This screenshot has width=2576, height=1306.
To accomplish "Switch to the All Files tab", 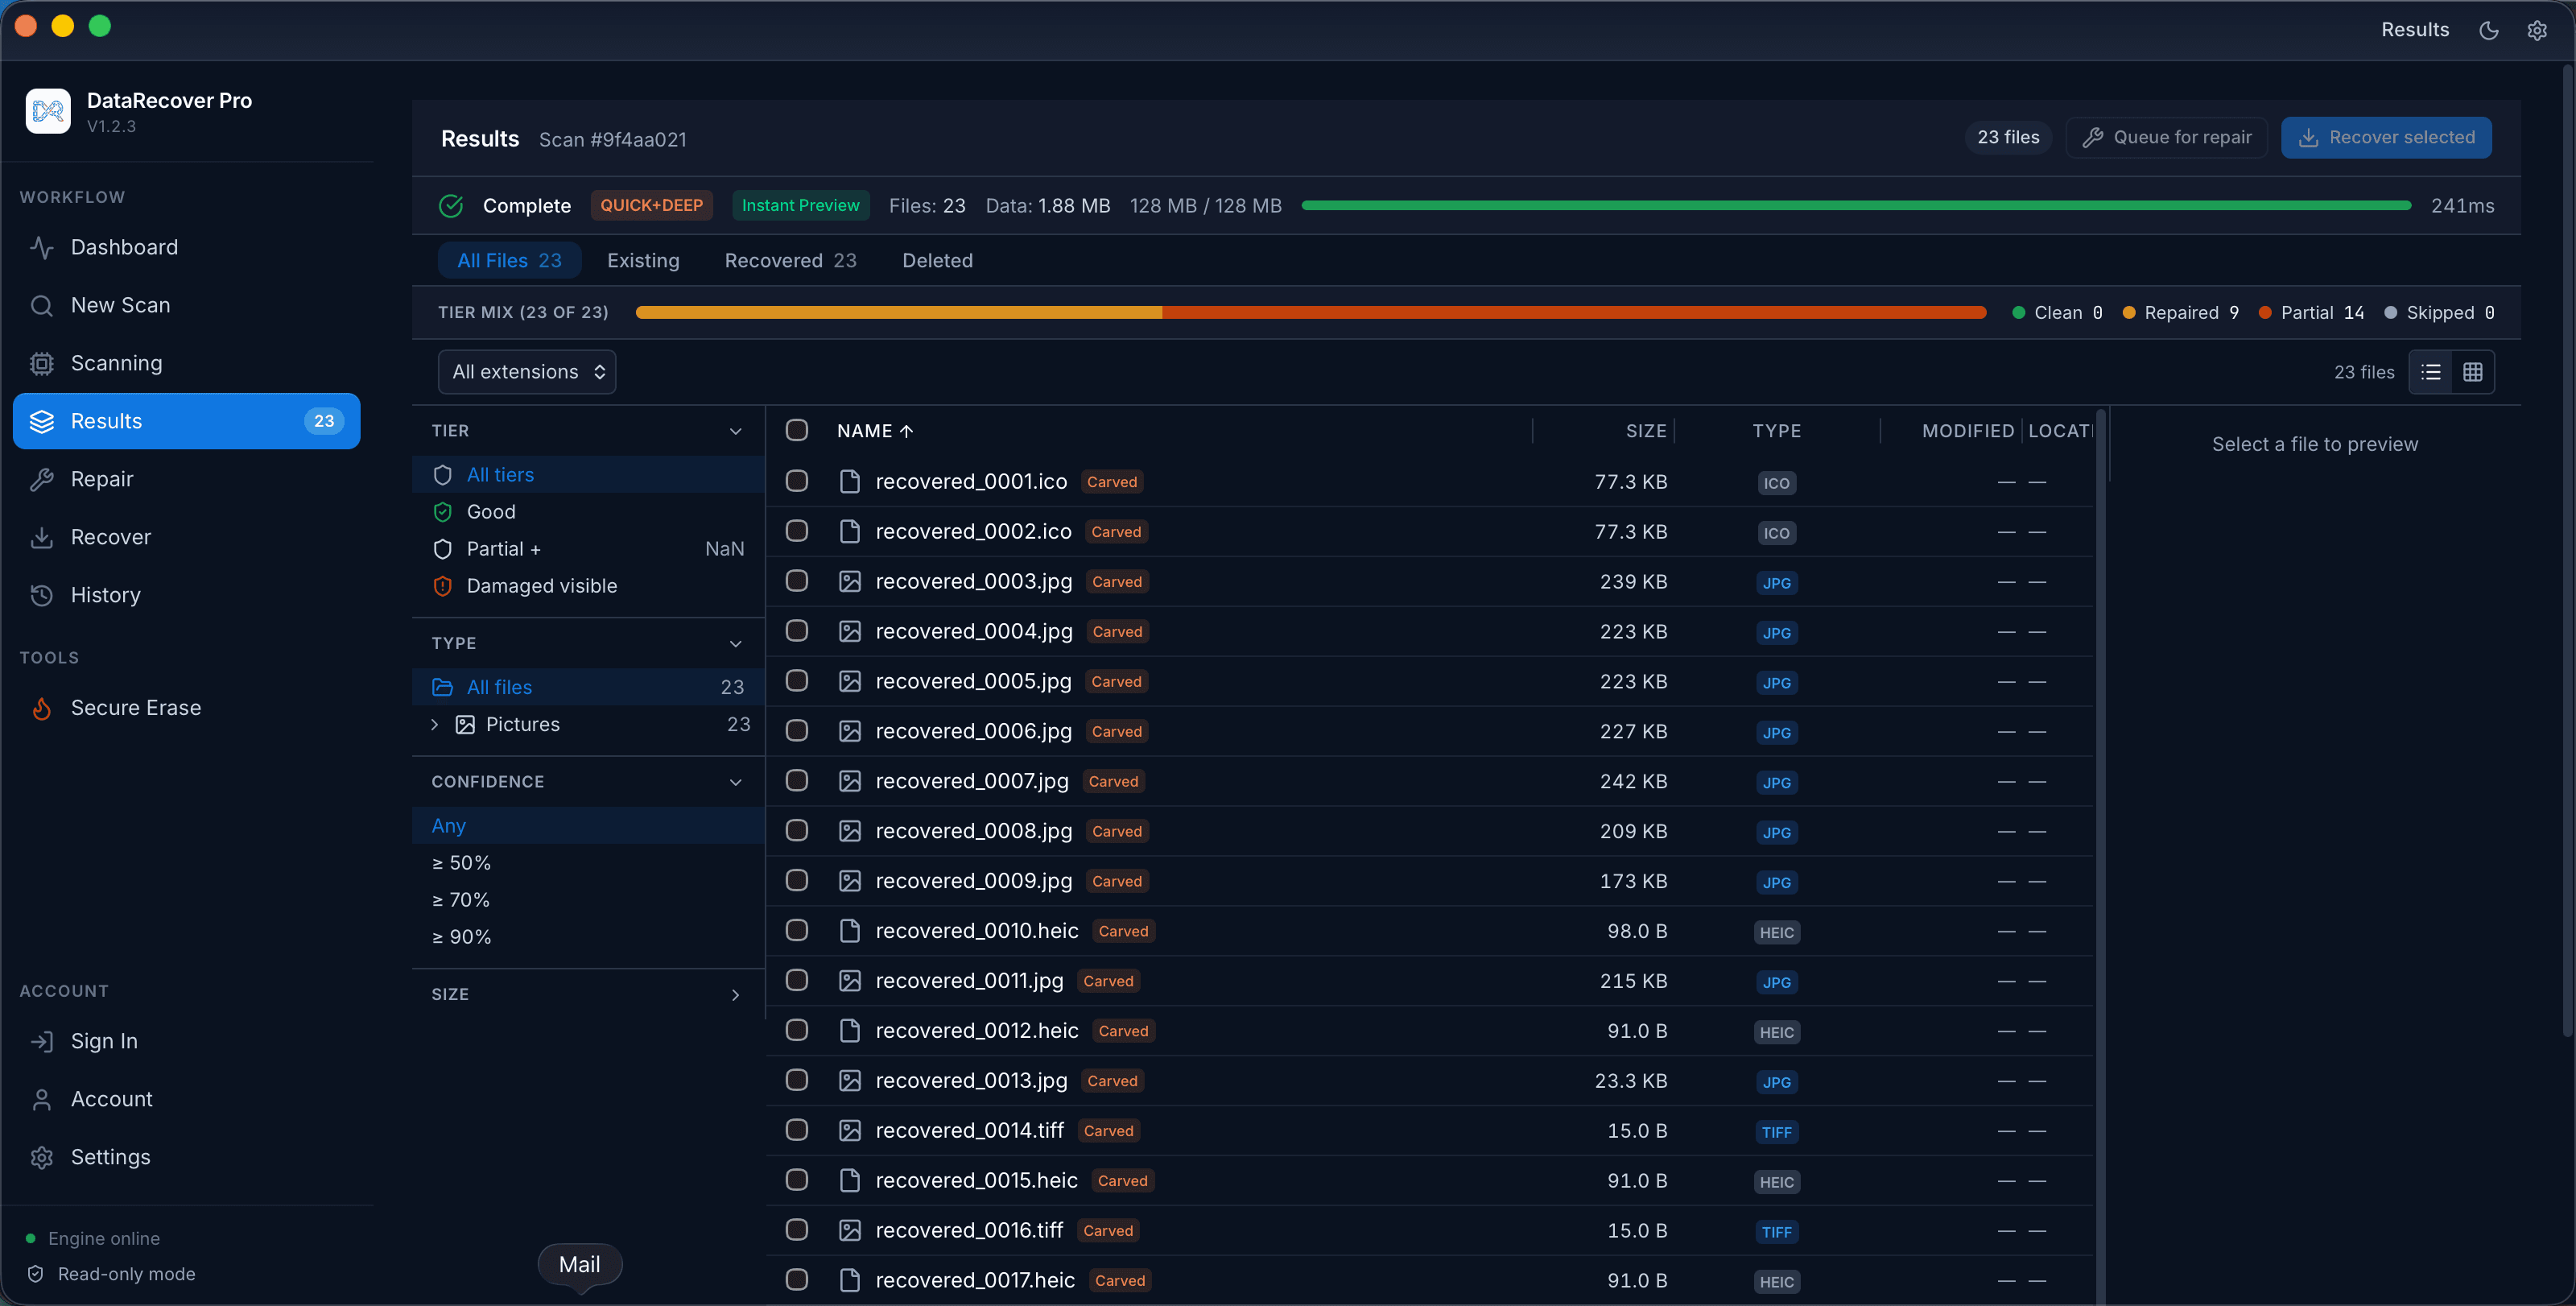I will pyautogui.click(x=509, y=260).
